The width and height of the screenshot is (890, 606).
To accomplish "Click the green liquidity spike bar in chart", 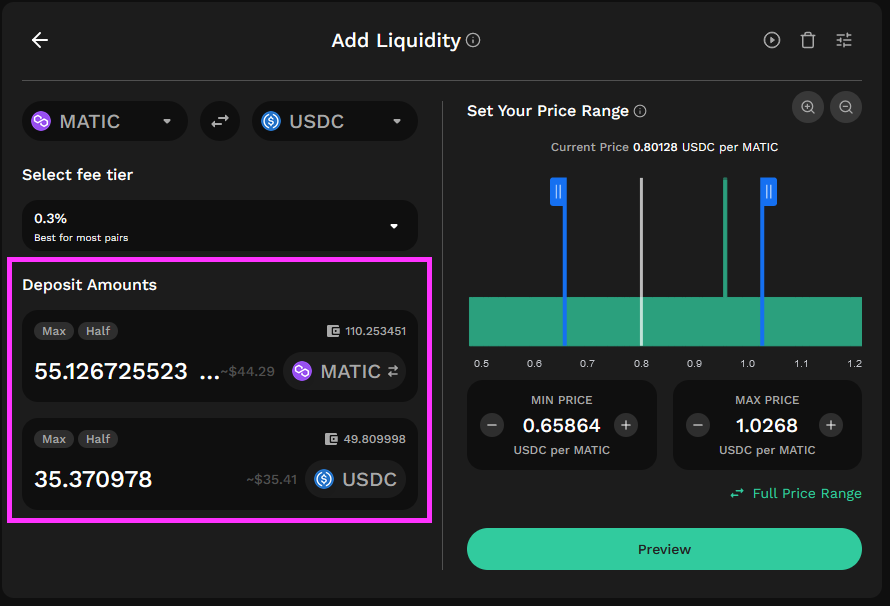I will [x=725, y=237].
